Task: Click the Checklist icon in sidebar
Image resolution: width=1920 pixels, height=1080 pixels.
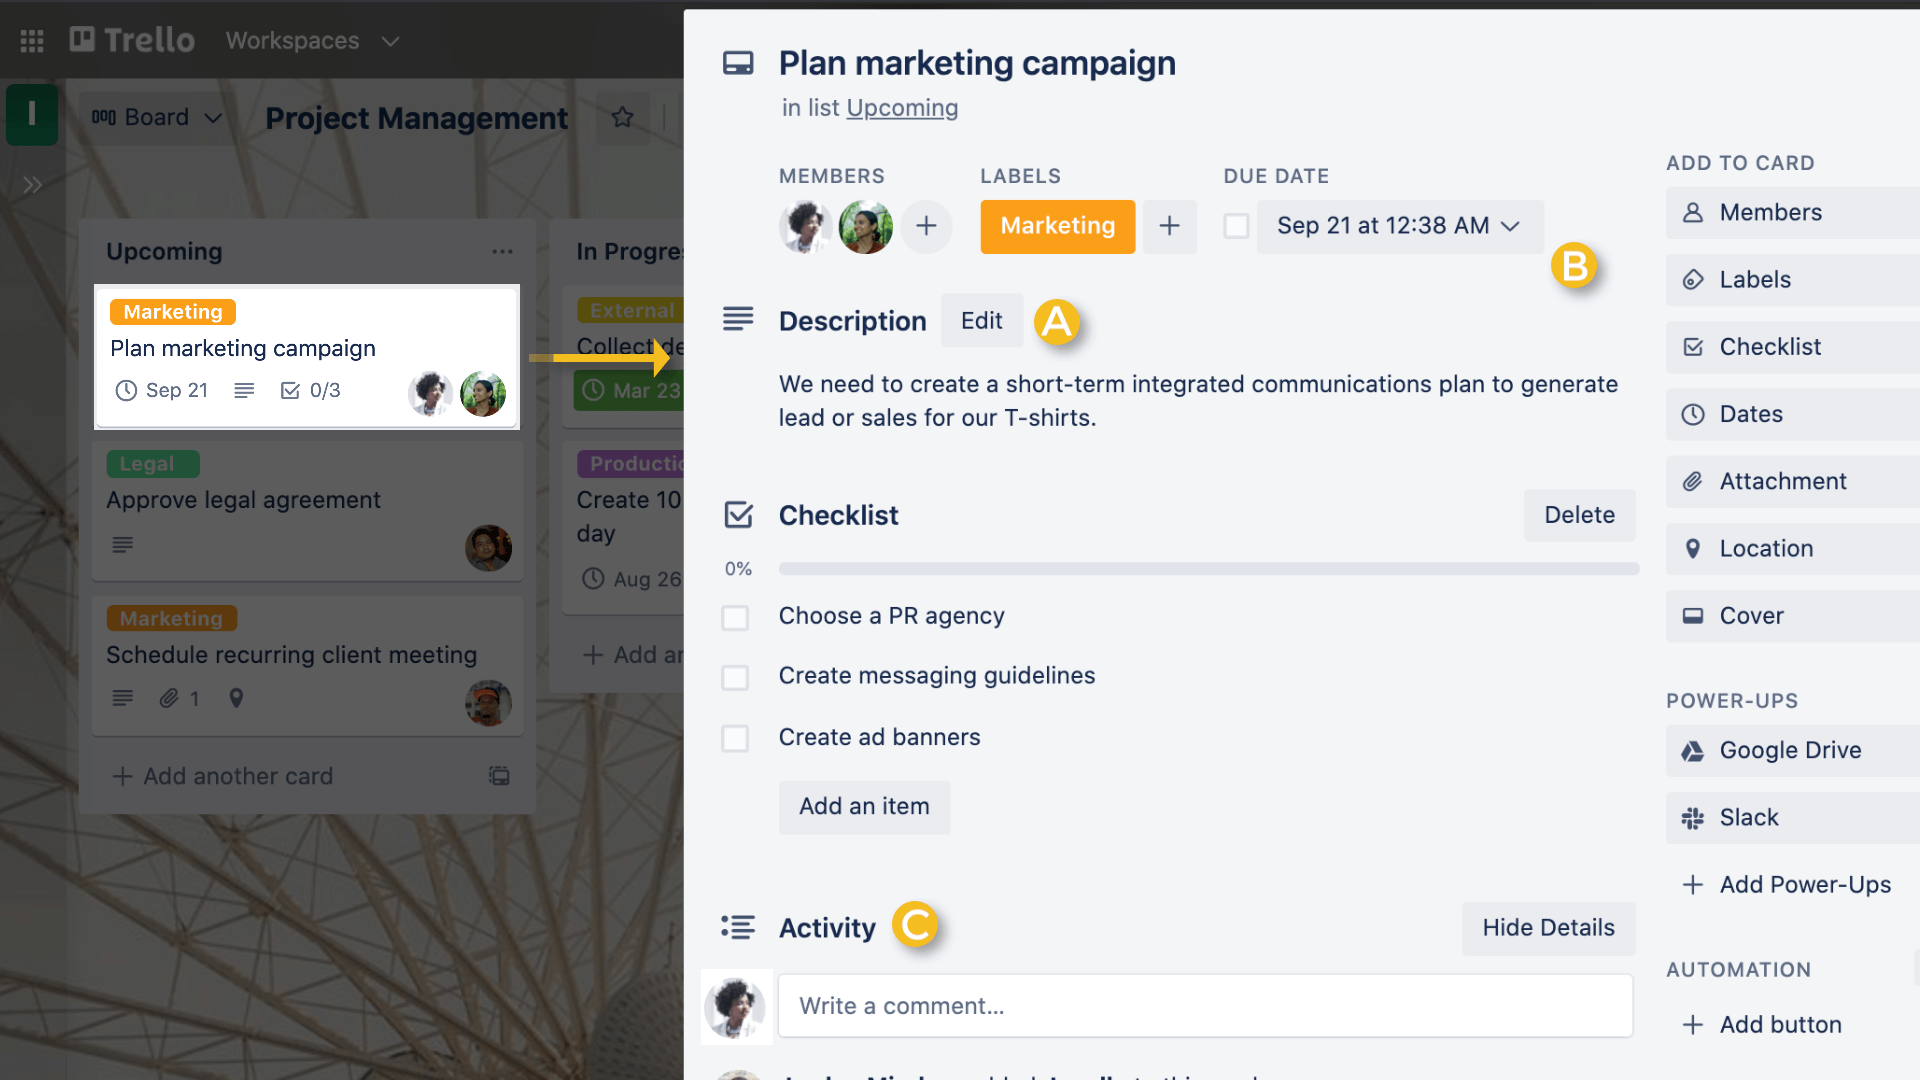Action: pyautogui.click(x=1692, y=345)
